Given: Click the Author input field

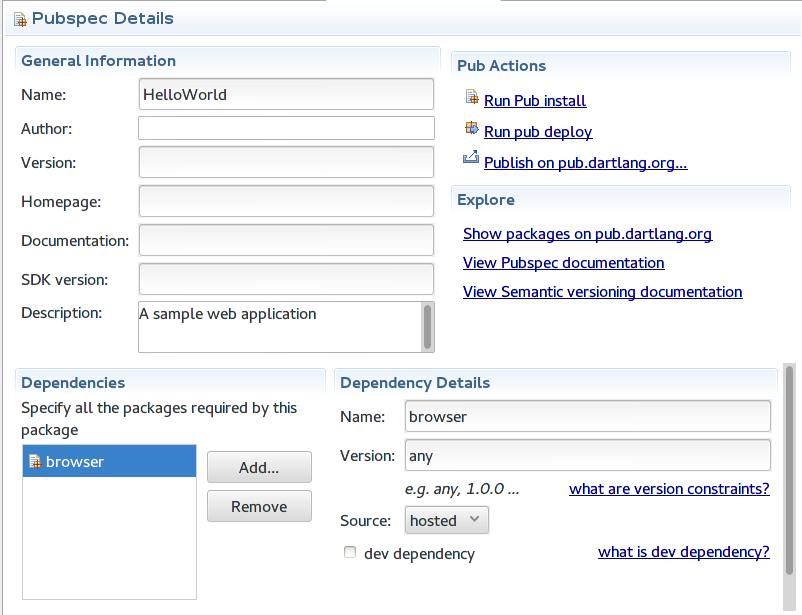Looking at the screenshot, I should (286, 128).
